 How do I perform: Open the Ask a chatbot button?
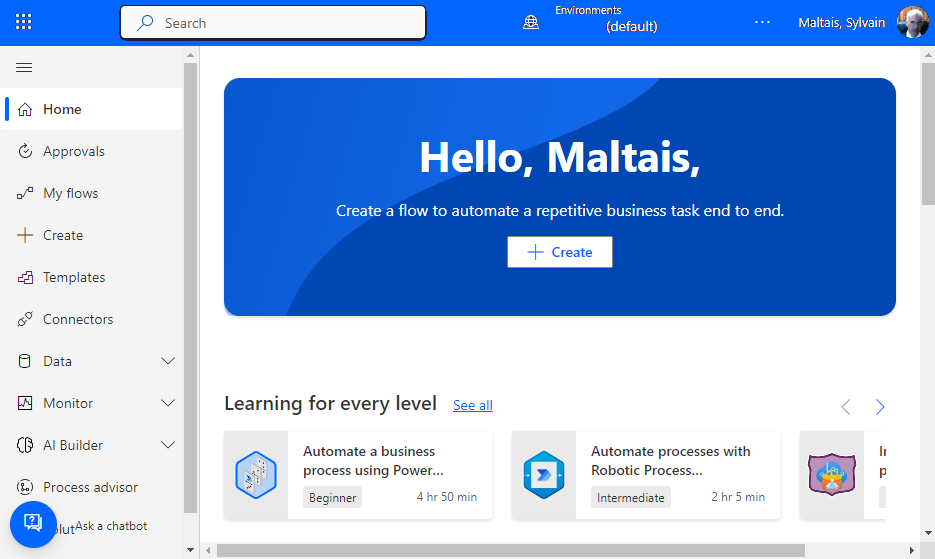(33, 523)
